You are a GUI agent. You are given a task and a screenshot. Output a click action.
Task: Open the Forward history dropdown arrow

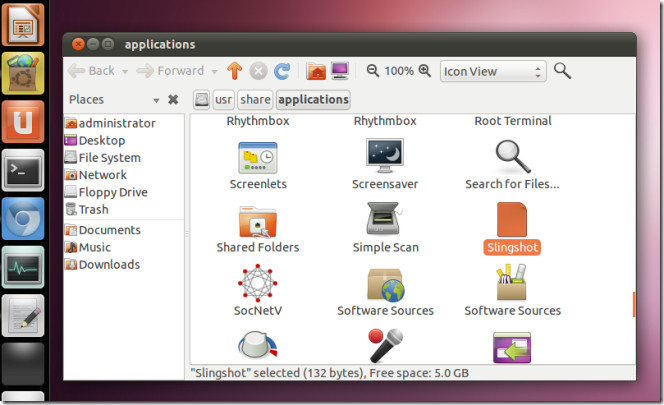point(215,72)
